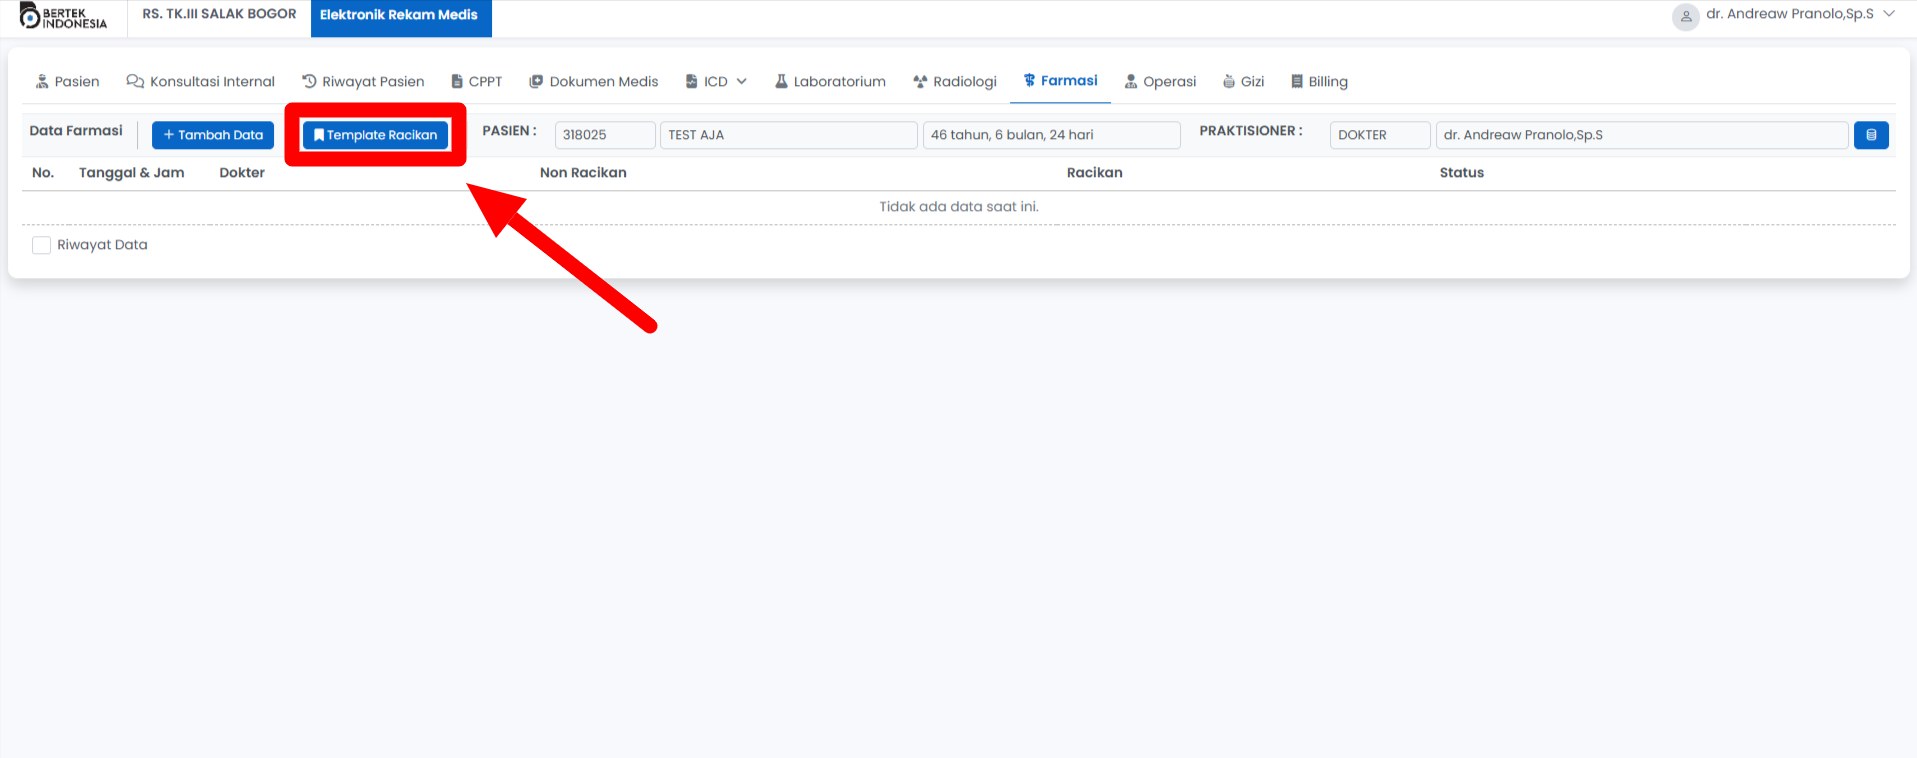
Task: Open the Billing tab
Action: point(1319,82)
